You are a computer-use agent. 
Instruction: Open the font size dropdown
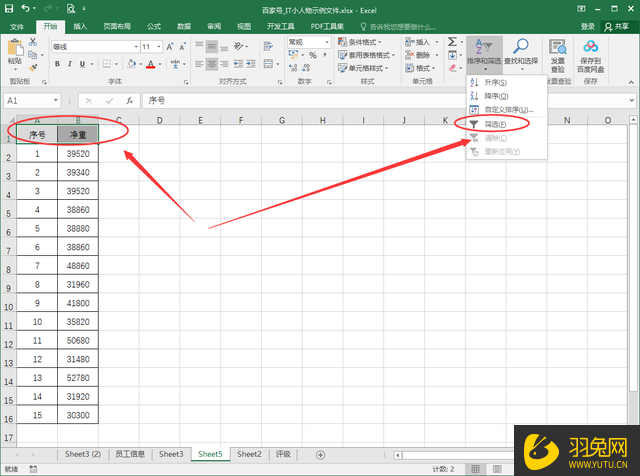[159, 47]
